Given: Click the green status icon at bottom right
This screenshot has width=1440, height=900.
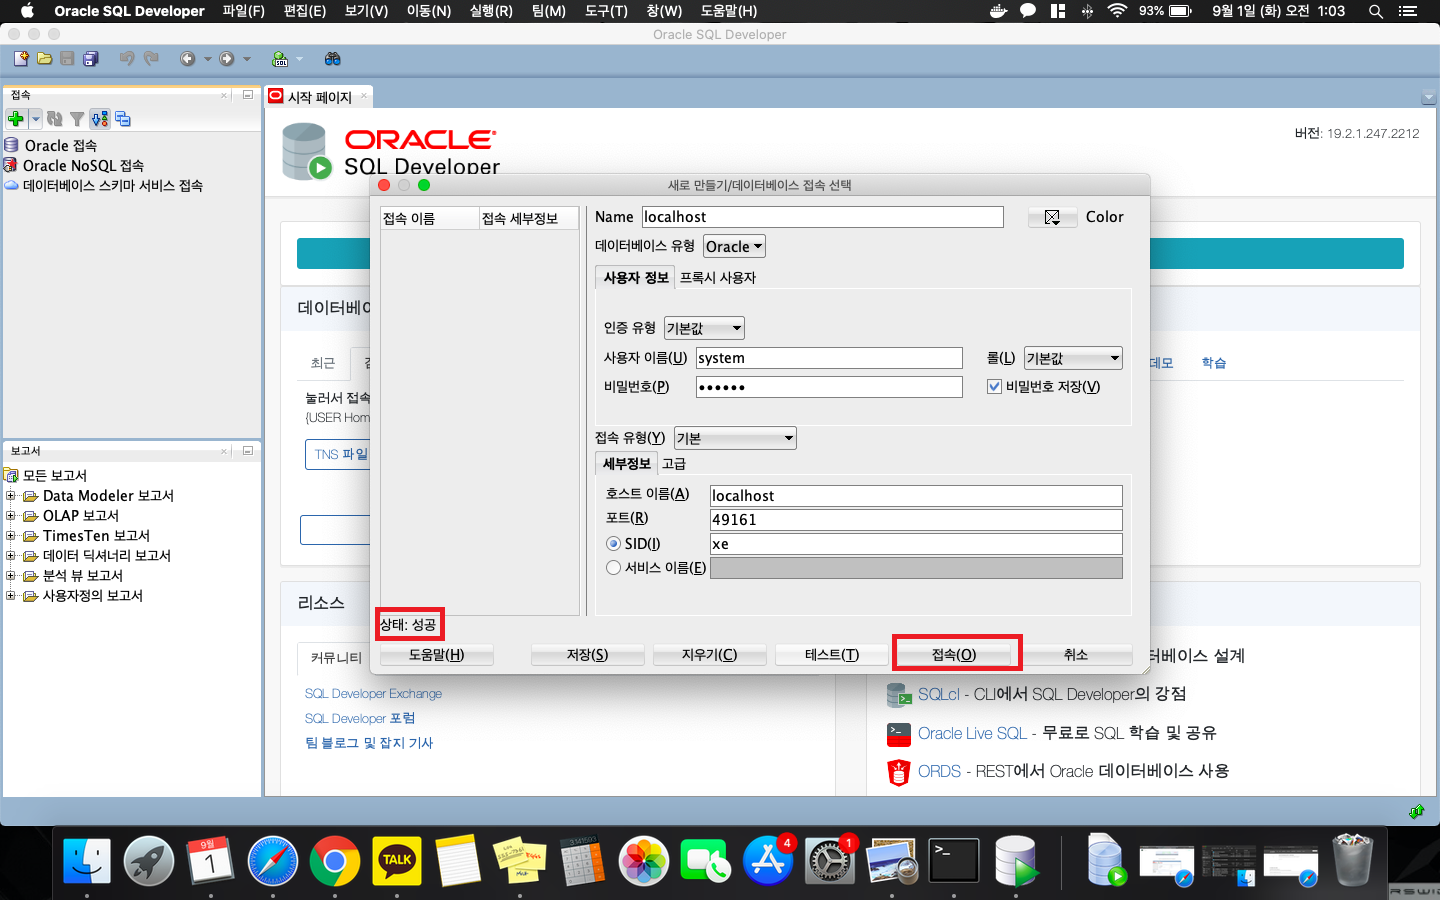Looking at the screenshot, I should click(1416, 811).
